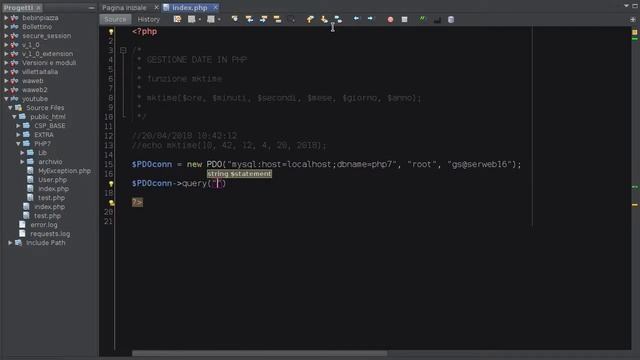
Task: Select the Lib folder under PHP7
Action: [x=42, y=153]
